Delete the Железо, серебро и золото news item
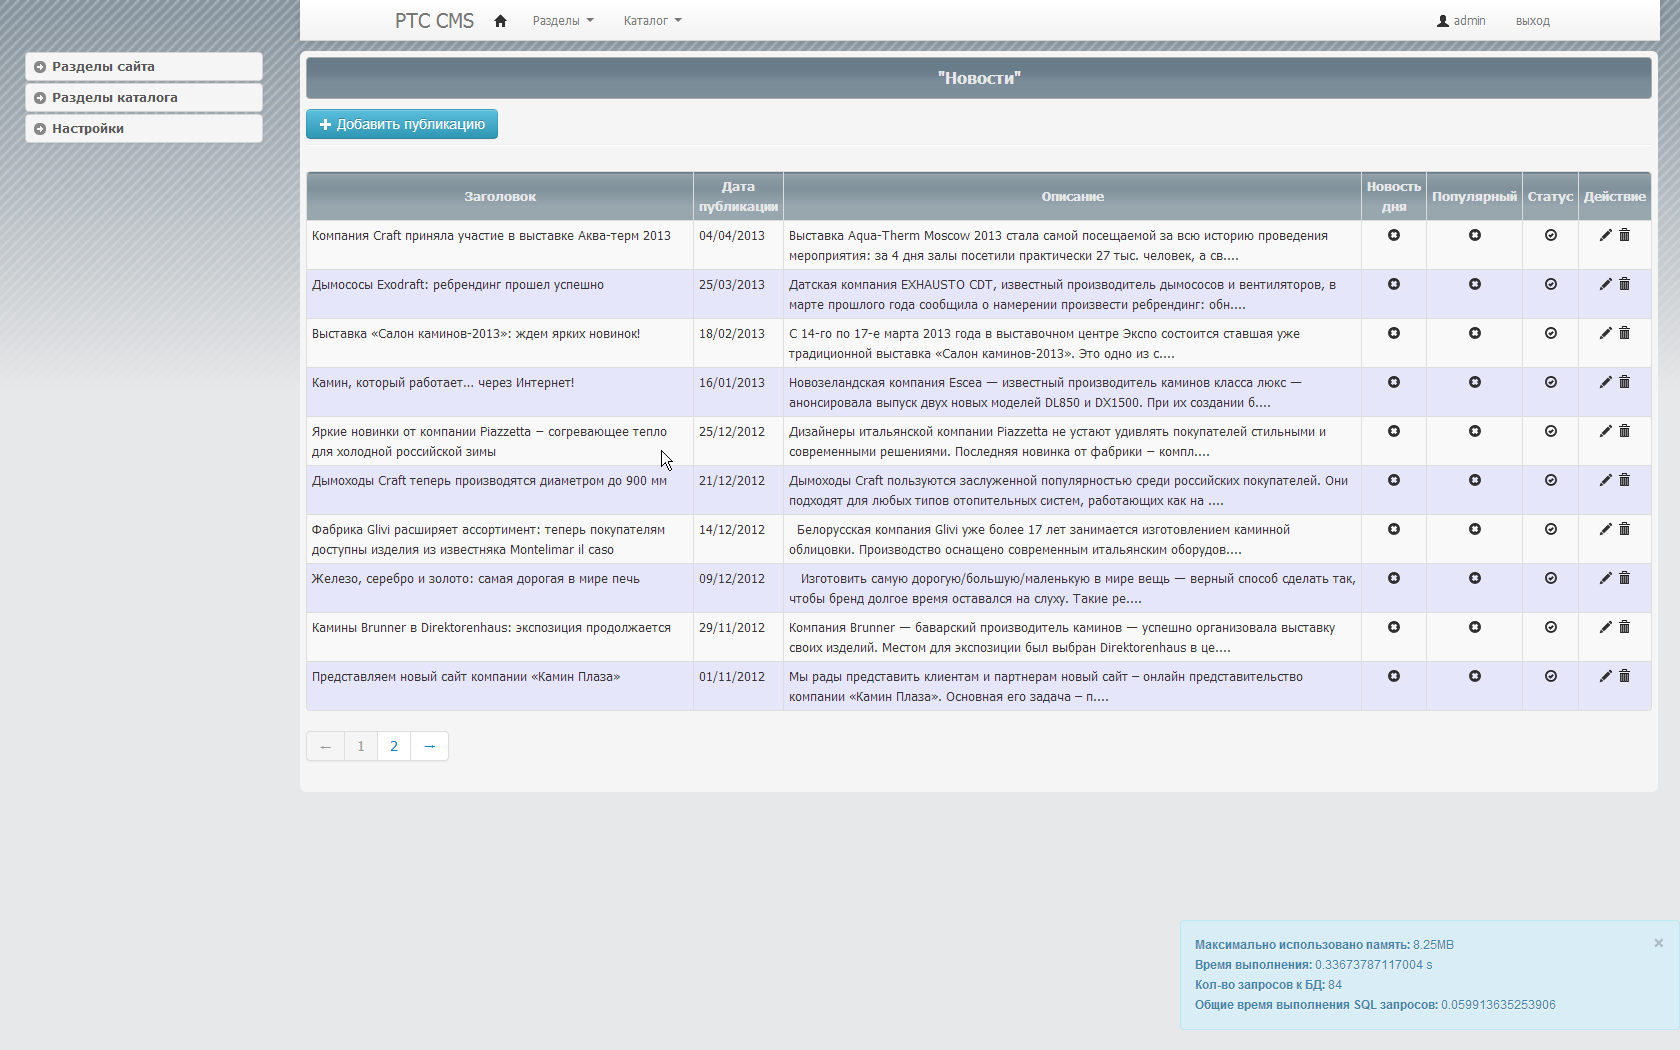 point(1624,578)
